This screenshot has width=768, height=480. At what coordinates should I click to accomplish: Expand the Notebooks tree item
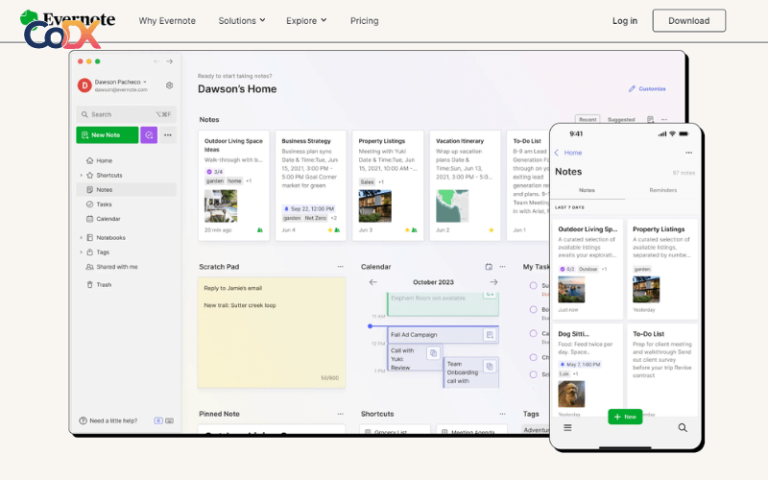[81, 238]
